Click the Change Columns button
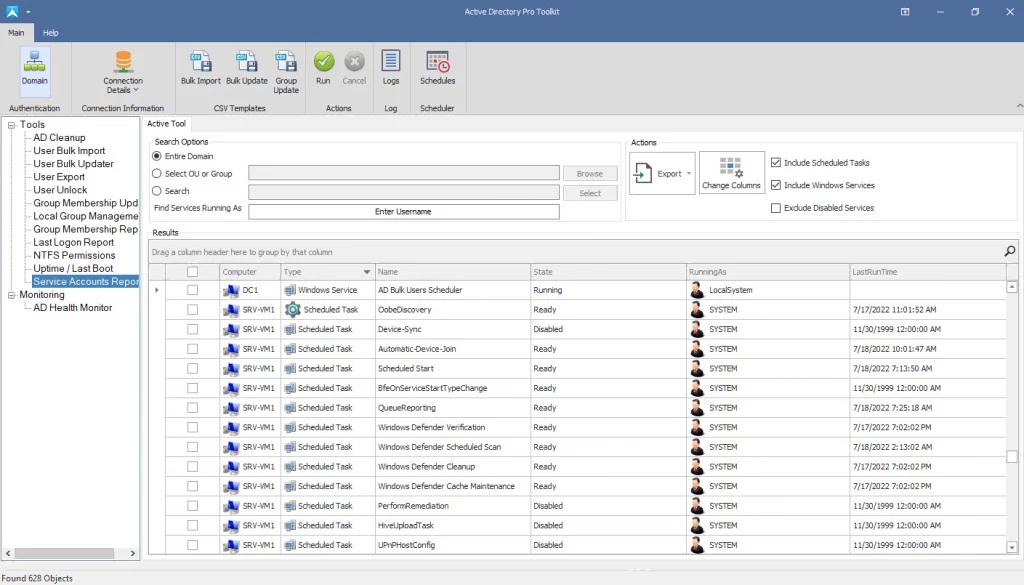1024x585 pixels. 731,173
